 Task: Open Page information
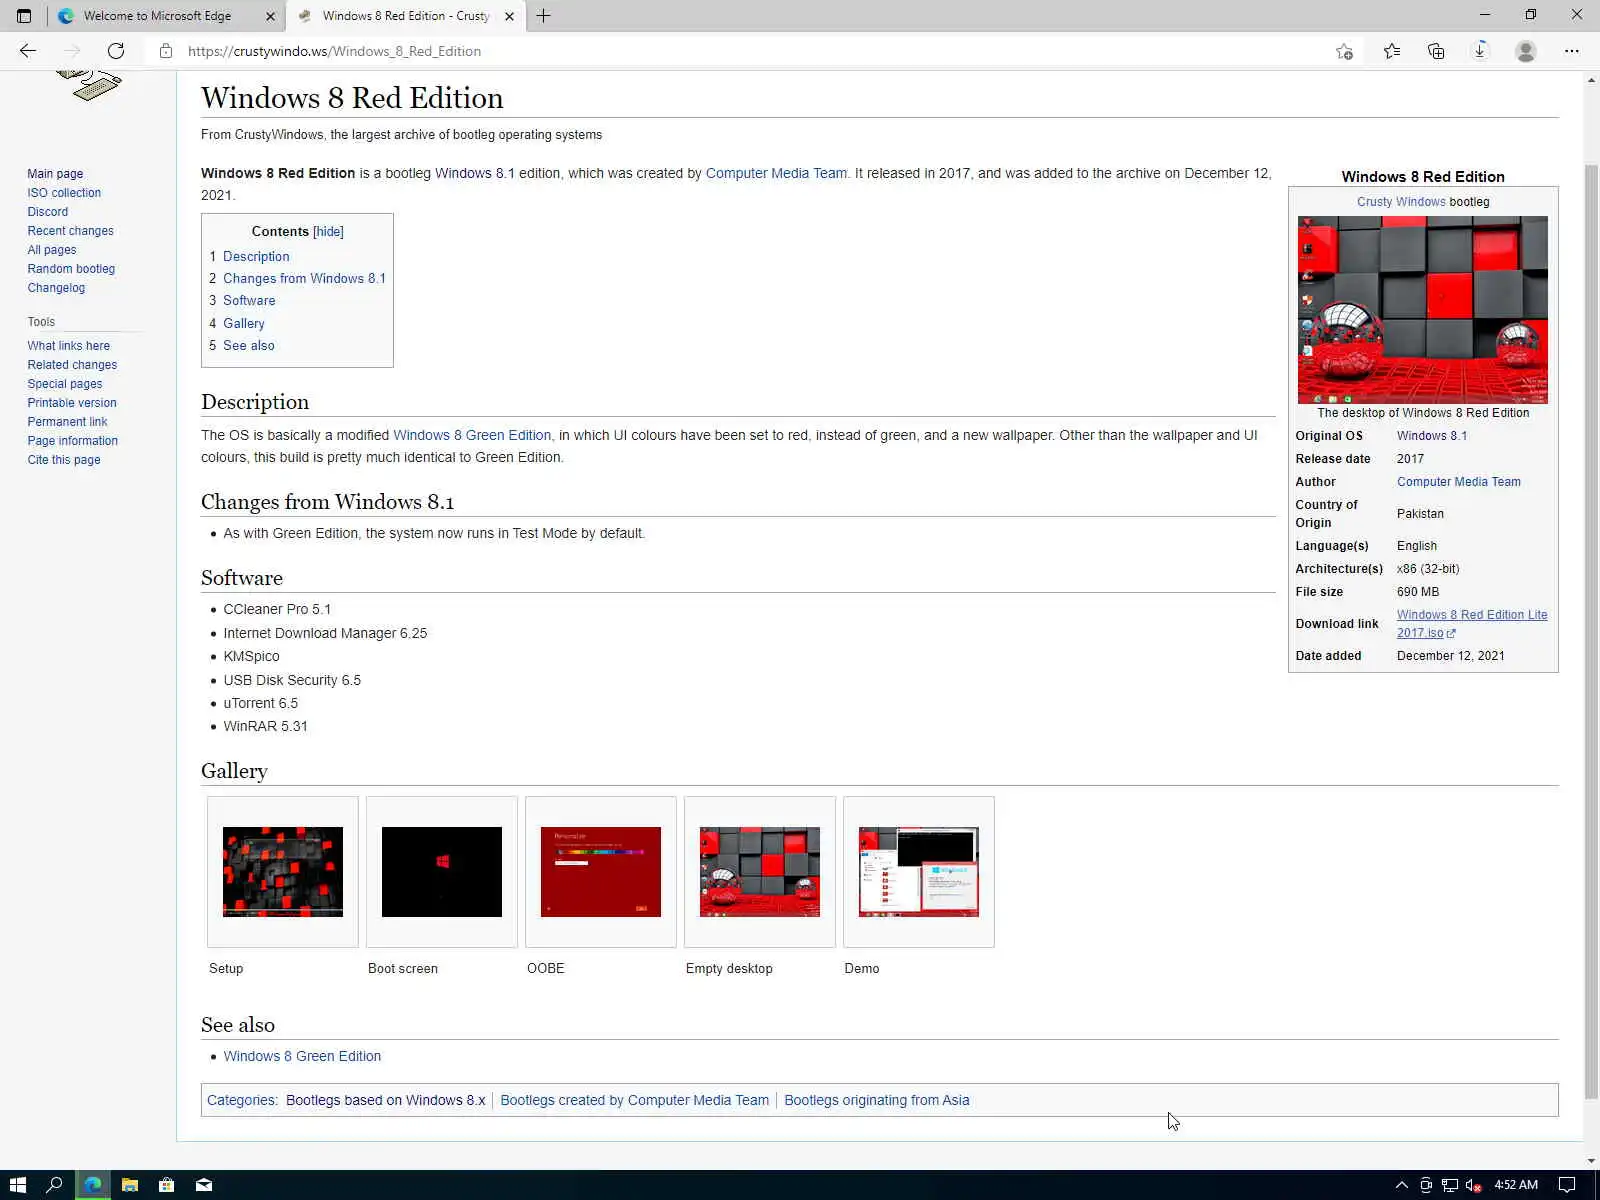[x=73, y=441]
